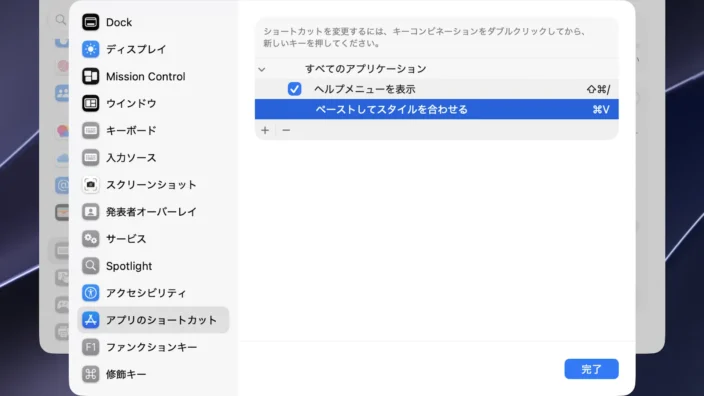Click search magnifier in background settings window
The height and width of the screenshot is (396, 704).
point(61,20)
